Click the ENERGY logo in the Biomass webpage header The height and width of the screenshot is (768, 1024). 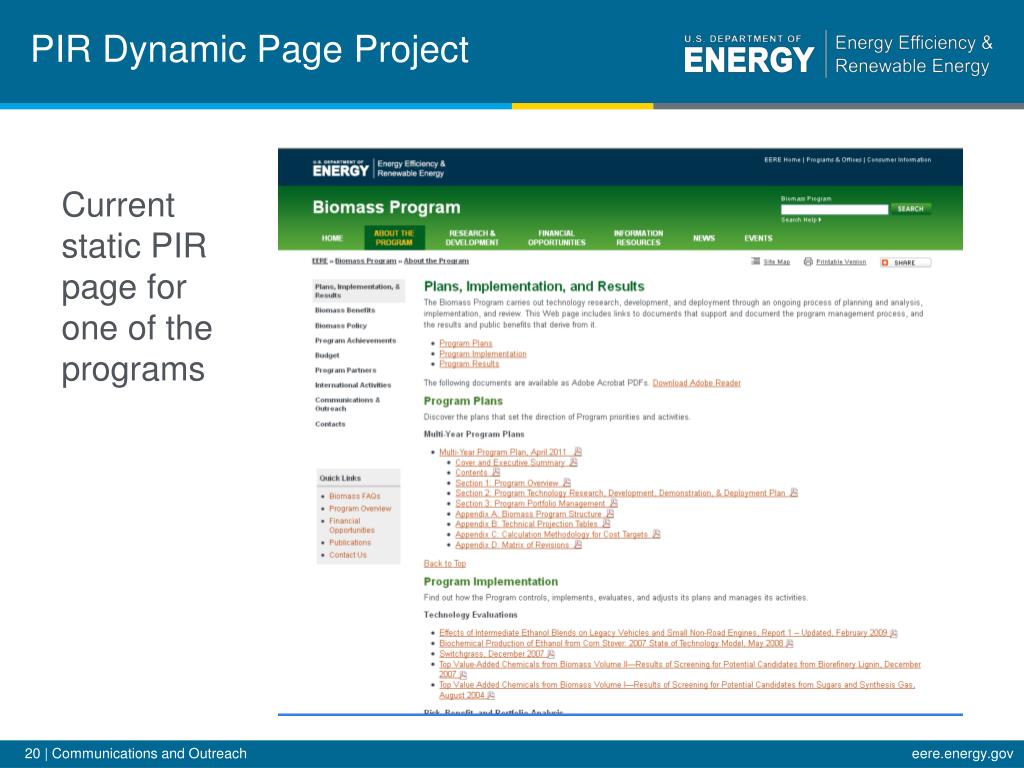(340, 168)
